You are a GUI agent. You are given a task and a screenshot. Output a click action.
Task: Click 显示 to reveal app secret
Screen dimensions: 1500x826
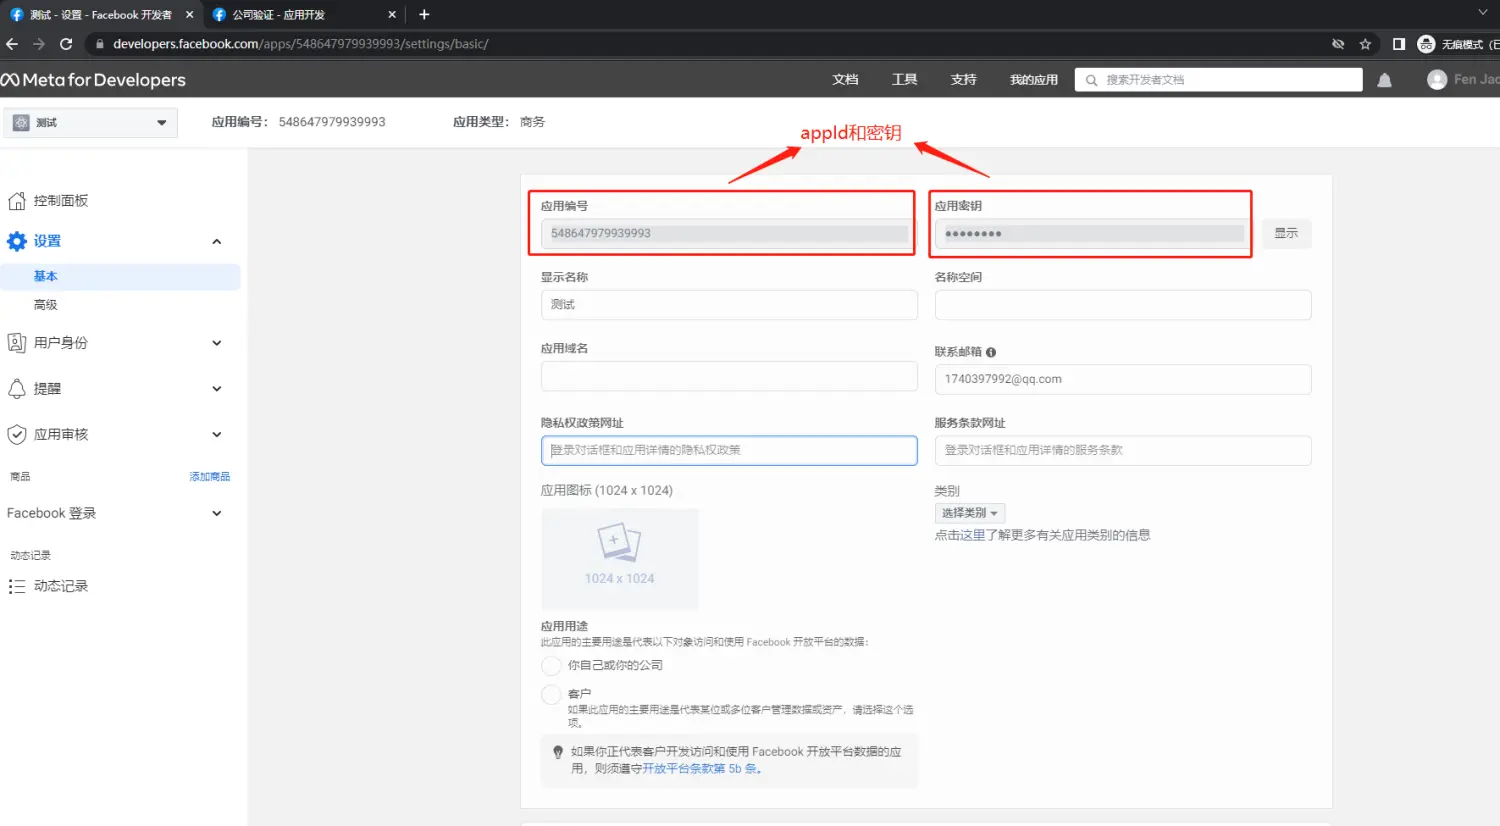point(1286,233)
